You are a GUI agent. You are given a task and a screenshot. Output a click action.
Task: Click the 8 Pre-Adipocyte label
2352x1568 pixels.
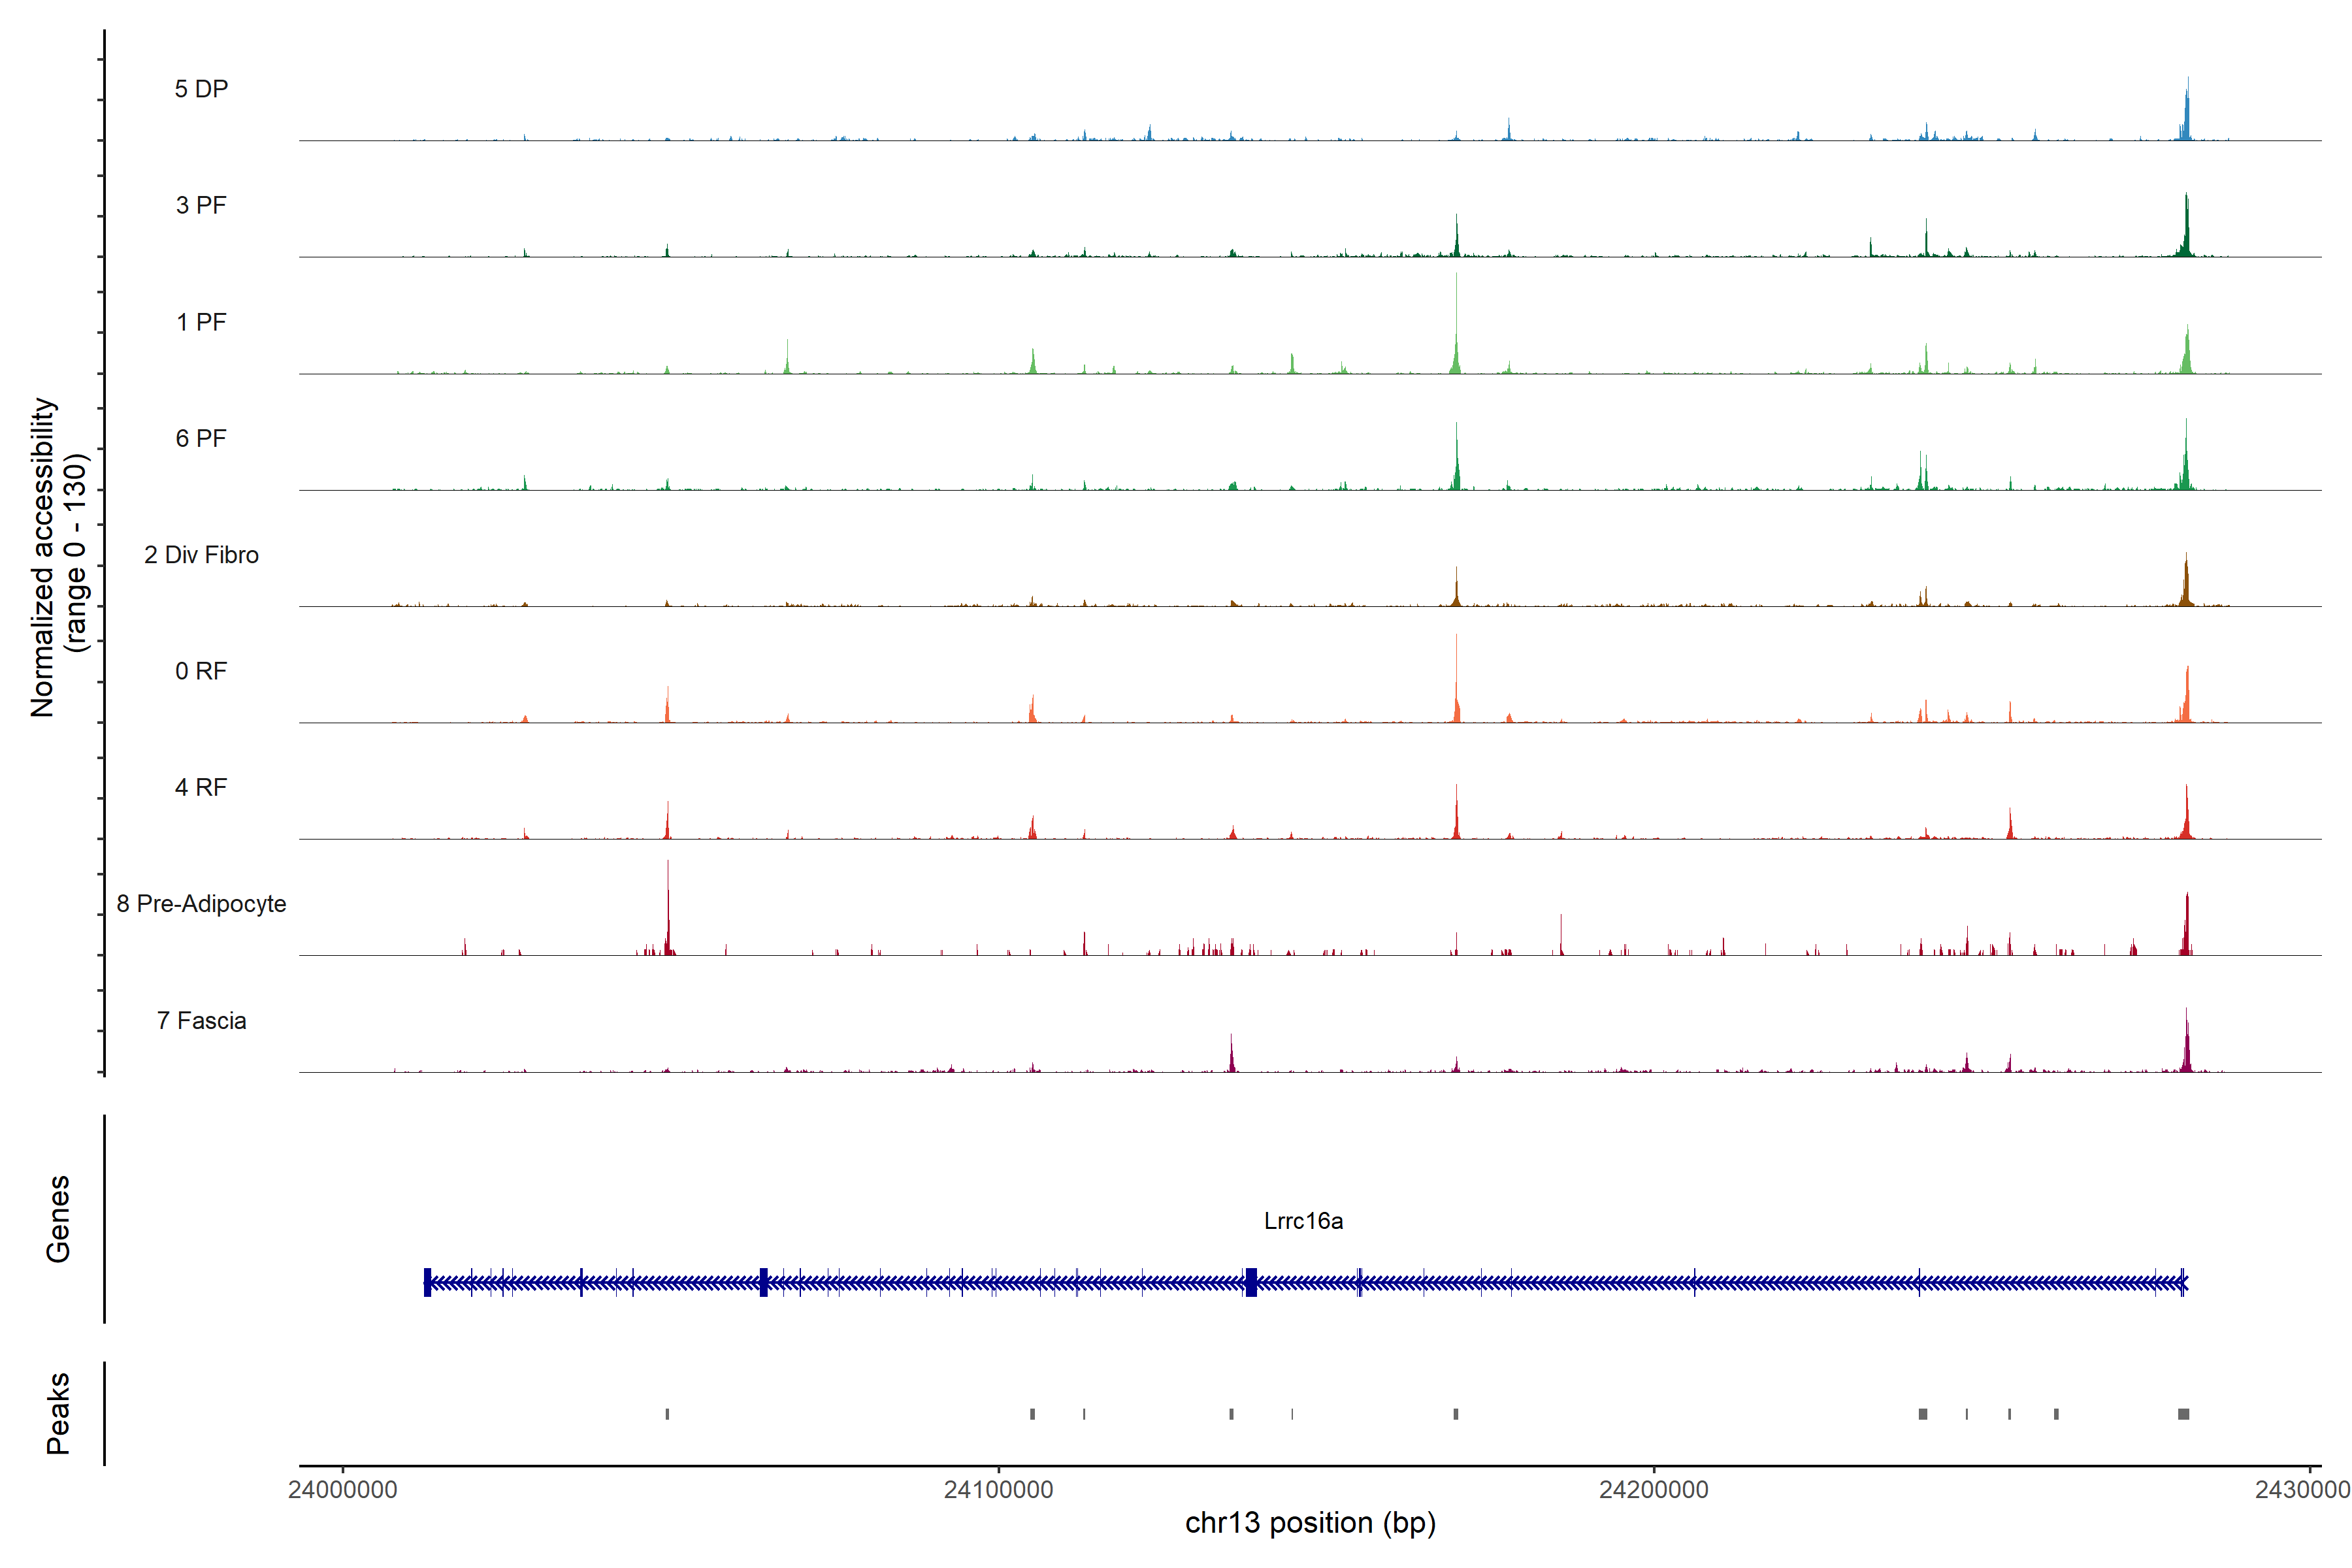(x=201, y=904)
